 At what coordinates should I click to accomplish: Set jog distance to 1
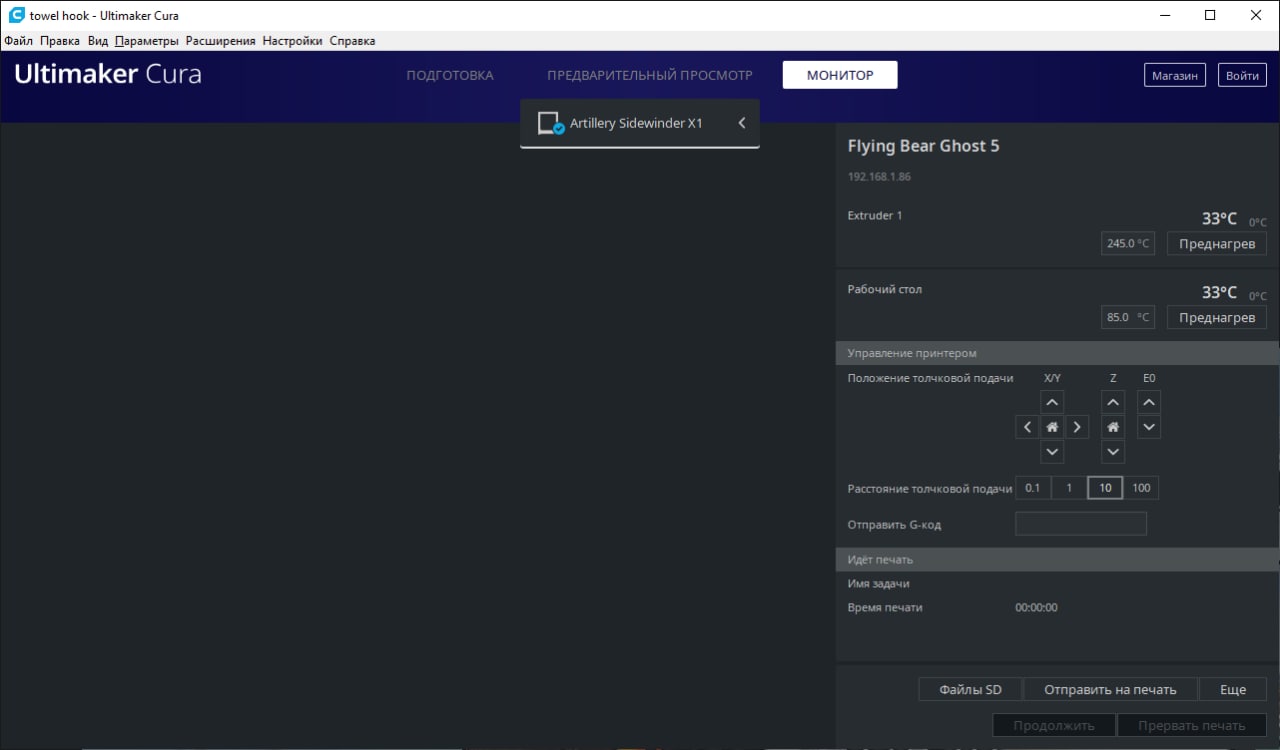(1069, 488)
